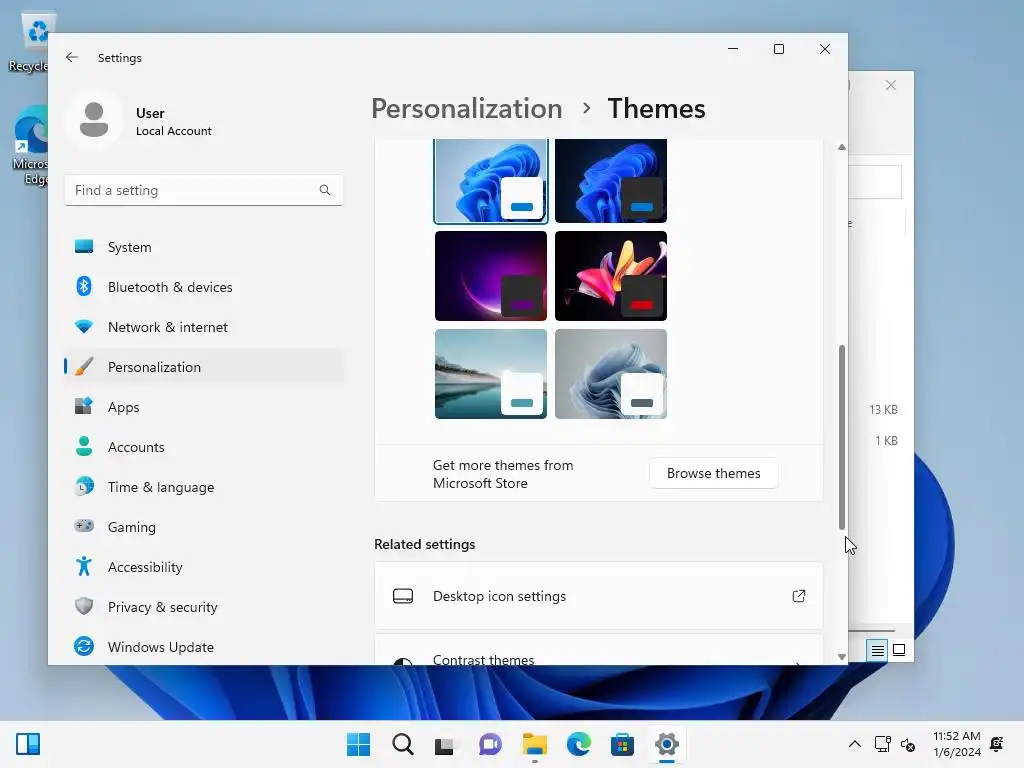
Task: Click the 13 KB file size entry
Action: click(x=883, y=410)
